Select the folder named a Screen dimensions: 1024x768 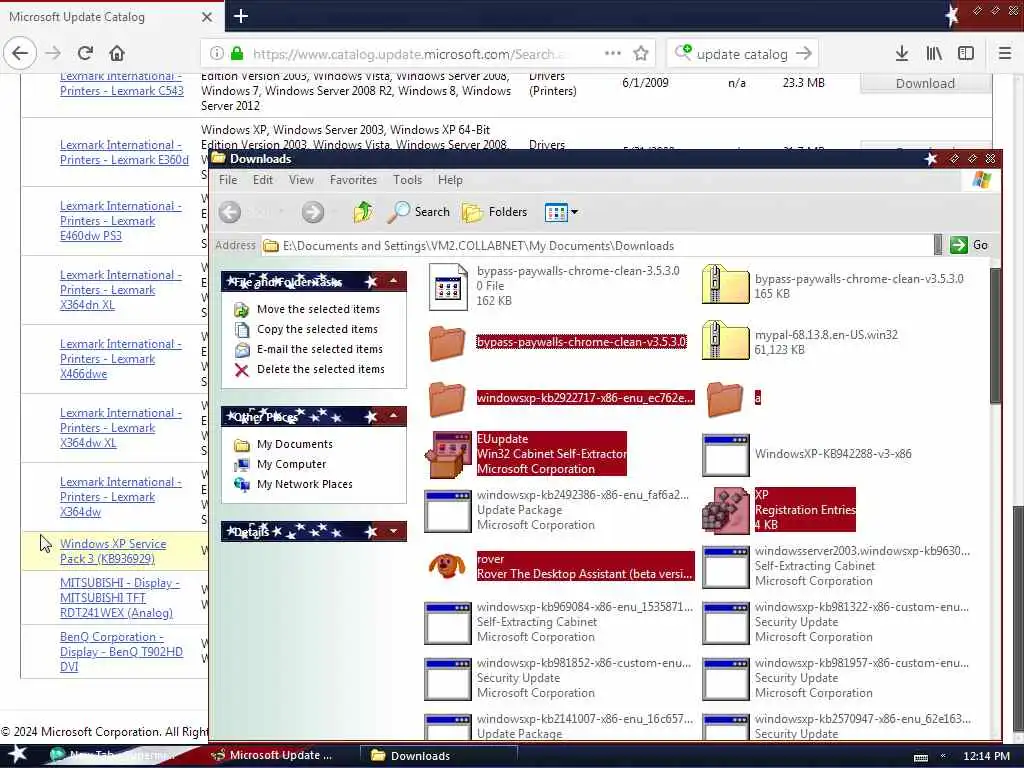click(x=725, y=398)
